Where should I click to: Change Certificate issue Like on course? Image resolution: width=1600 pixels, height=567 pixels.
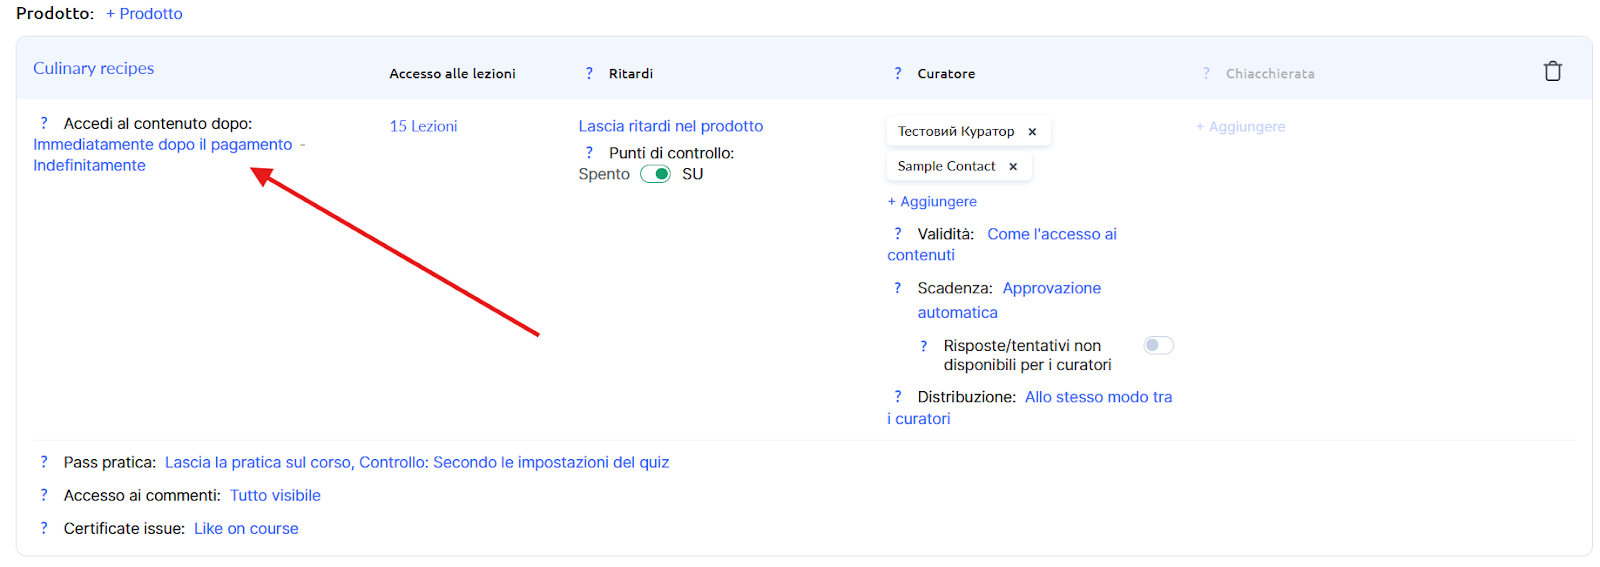[x=246, y=528]
